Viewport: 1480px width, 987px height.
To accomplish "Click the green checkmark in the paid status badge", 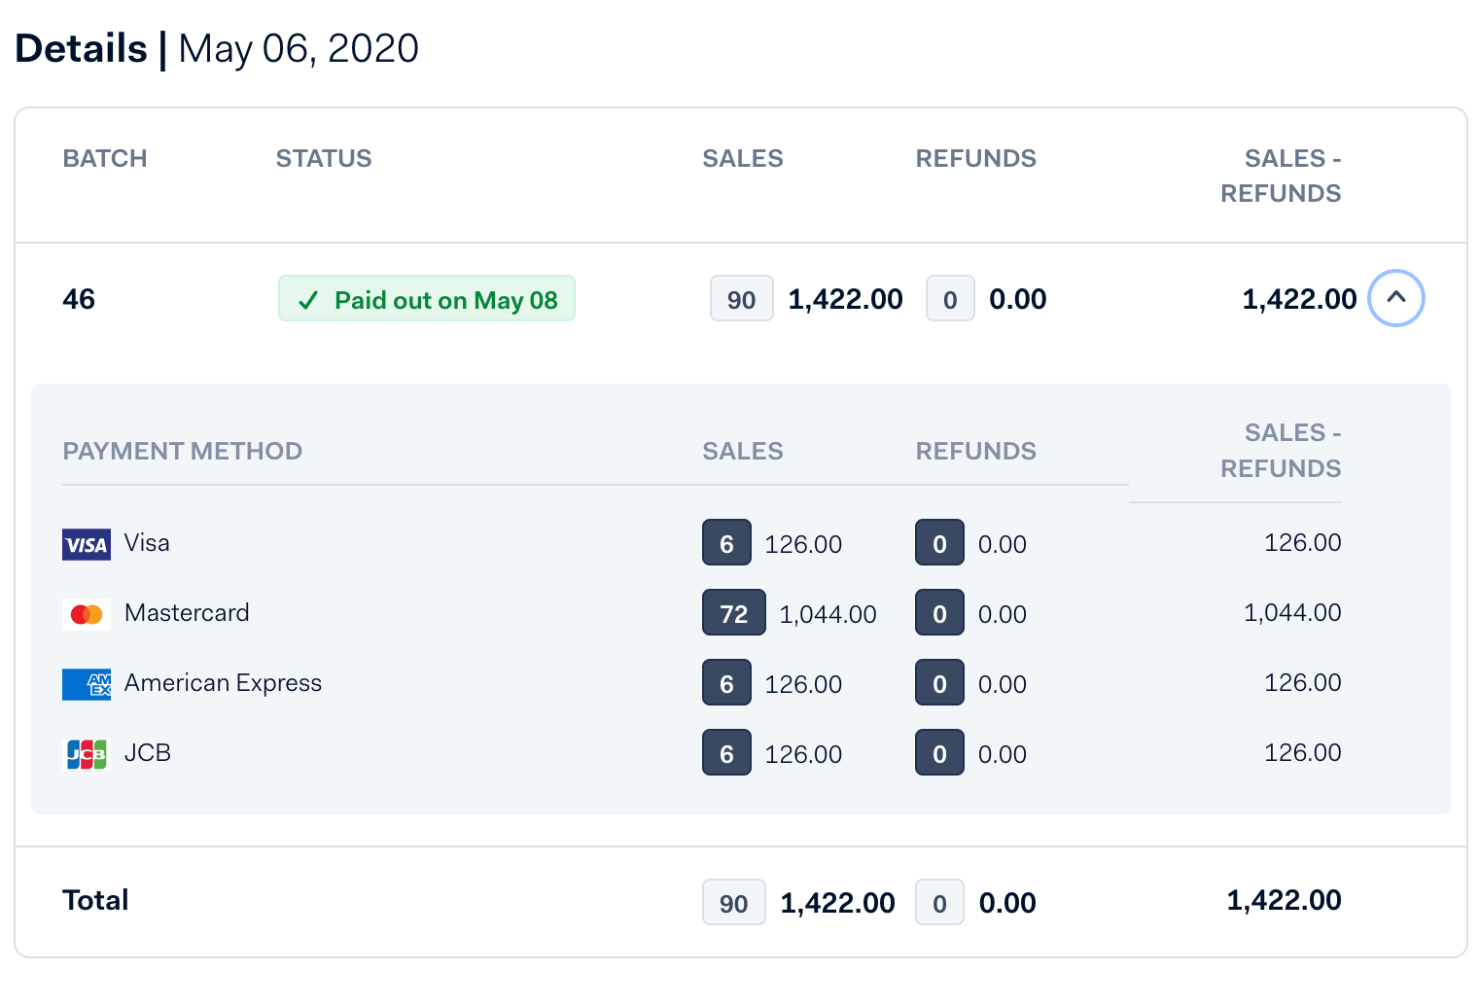I will pyautogui.click(x=308, y=298).
